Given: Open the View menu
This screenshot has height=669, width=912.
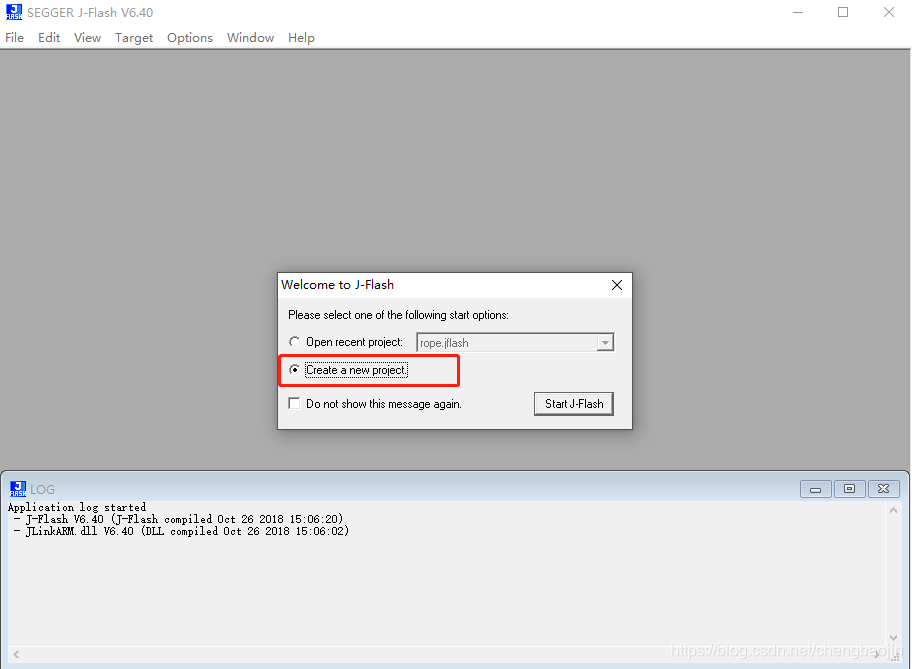Looking at the screenshot, I should 87,38.
